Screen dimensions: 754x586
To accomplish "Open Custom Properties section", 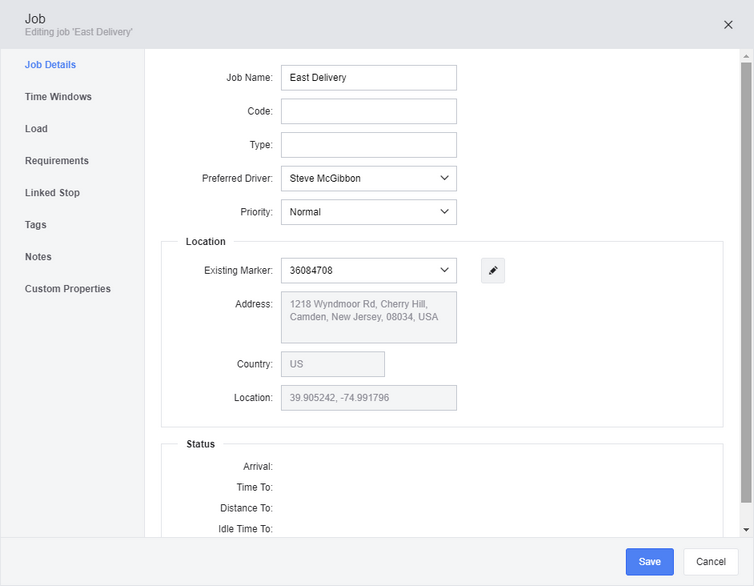I will [x=68, y=289].
